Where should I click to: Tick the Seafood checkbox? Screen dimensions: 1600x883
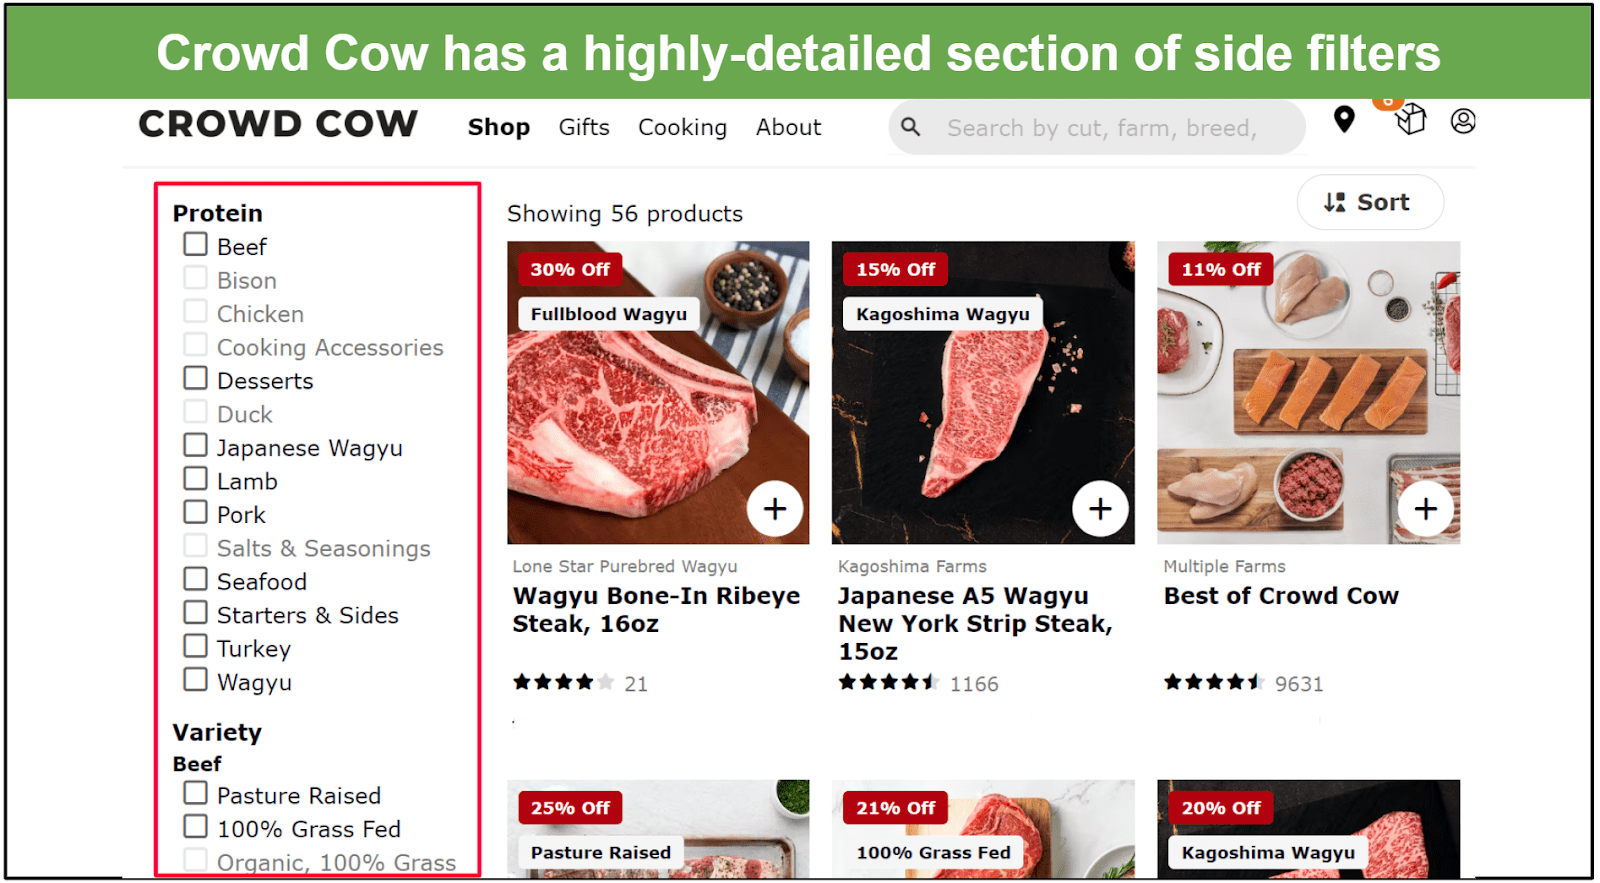196,579
